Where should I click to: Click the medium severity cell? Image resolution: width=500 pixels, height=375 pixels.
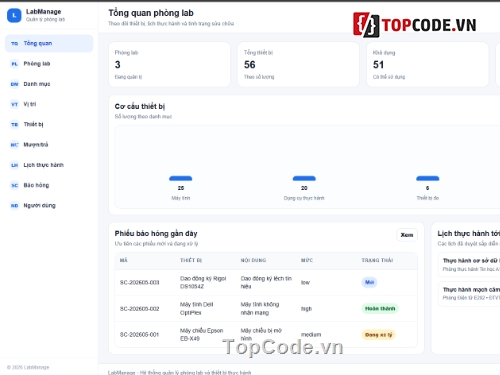(311, 335)
